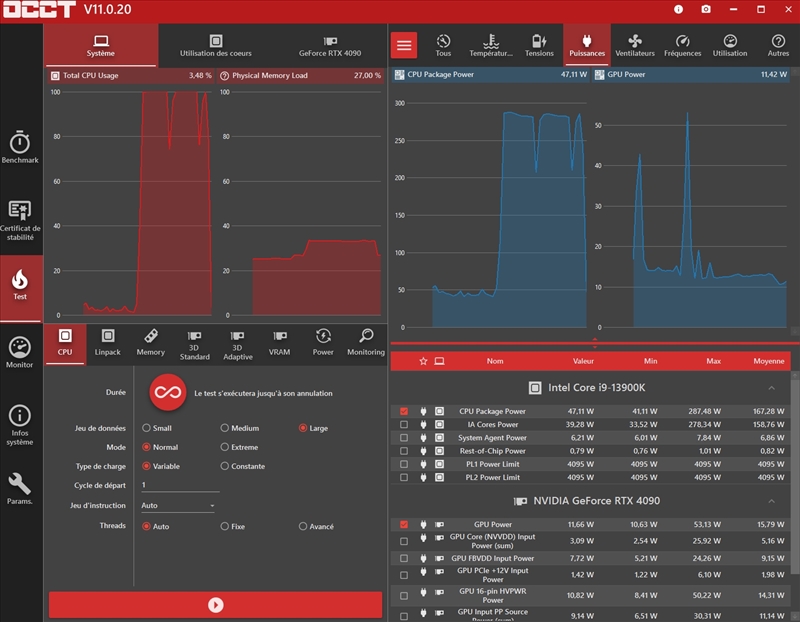The image size is (800, 622).
Task: Open the Jeu d'instruction Auto dropdown
Action: pos(178,506)
